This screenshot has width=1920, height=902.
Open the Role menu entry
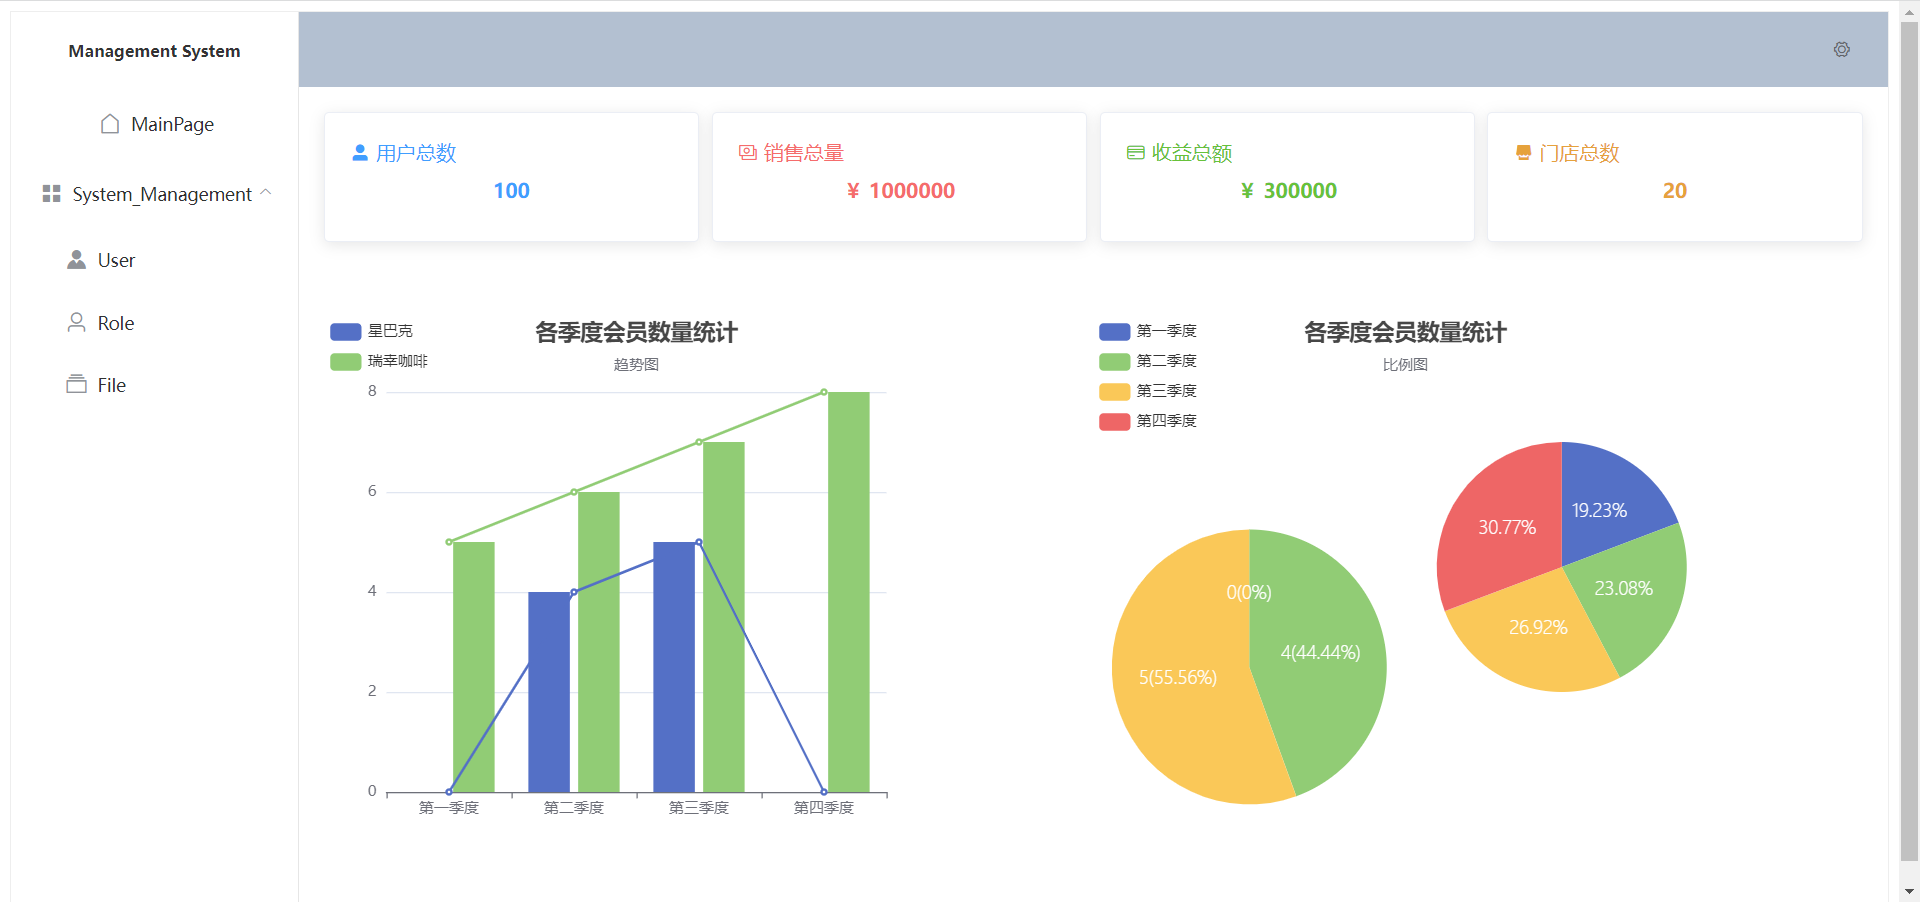tap(155, 322)
